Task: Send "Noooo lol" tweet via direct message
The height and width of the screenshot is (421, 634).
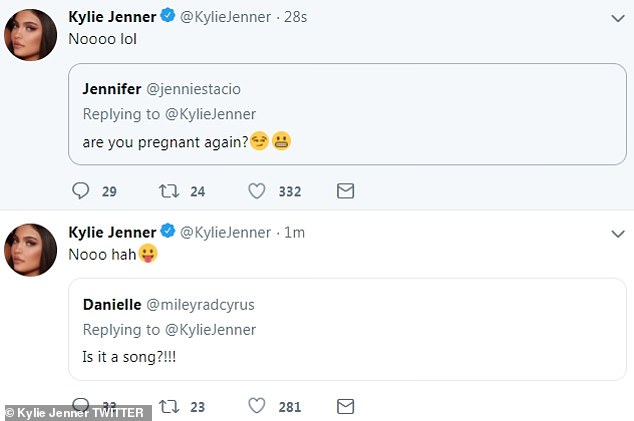Action: coord(345,190)
